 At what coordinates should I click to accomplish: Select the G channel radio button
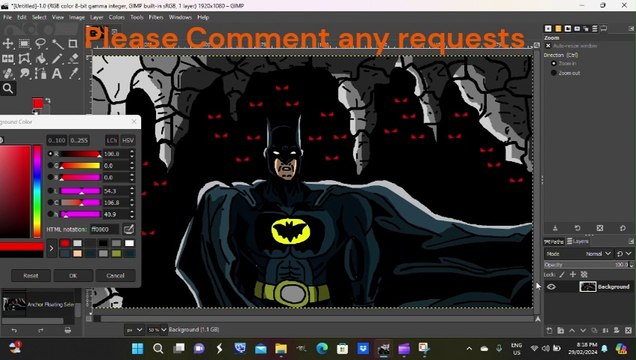[51, 165]
